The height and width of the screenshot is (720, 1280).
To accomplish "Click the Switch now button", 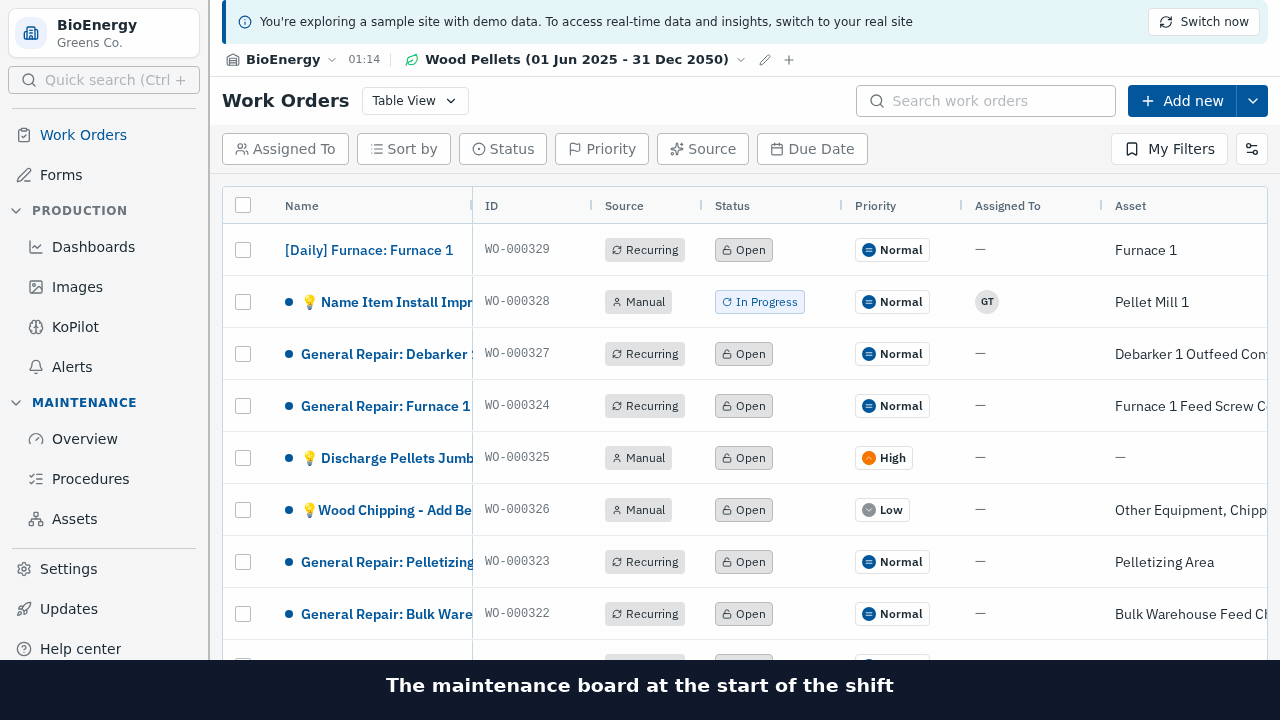I will point(1204,22).
